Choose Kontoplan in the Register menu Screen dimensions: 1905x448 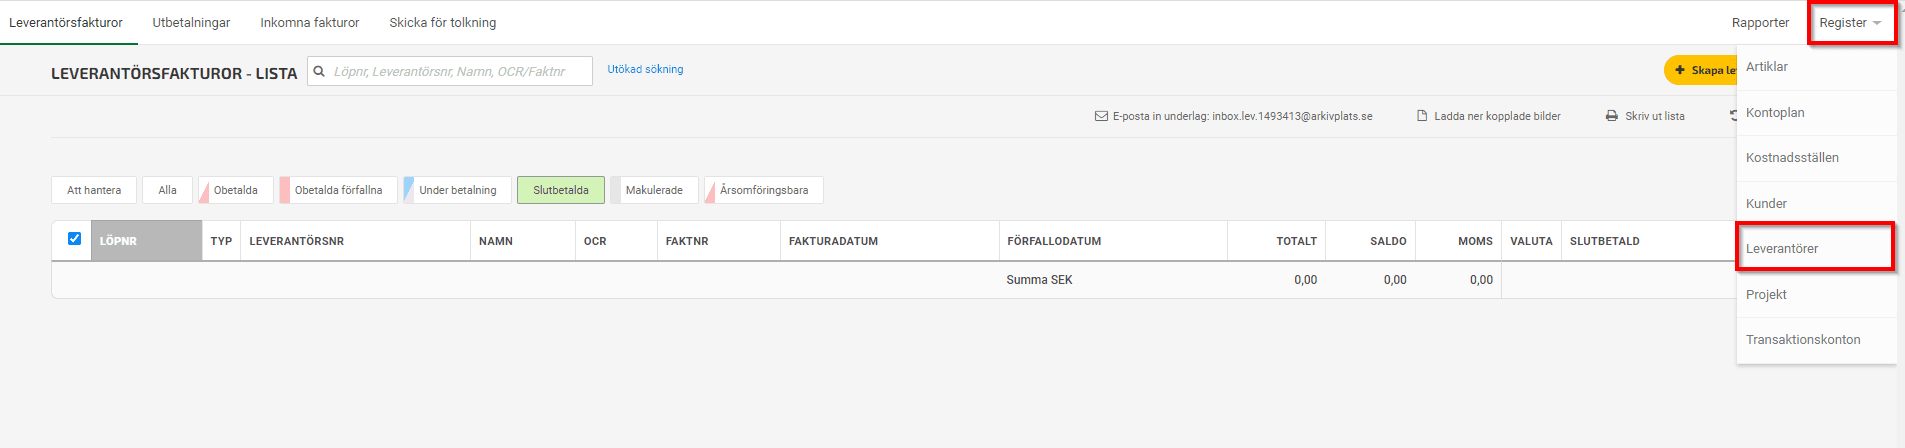[1775, 112]
